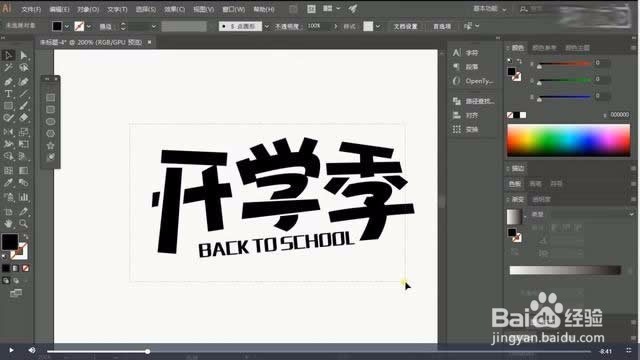640x360 pixels.
Task: Click the 文档设置 button
Action: [405, 27]
